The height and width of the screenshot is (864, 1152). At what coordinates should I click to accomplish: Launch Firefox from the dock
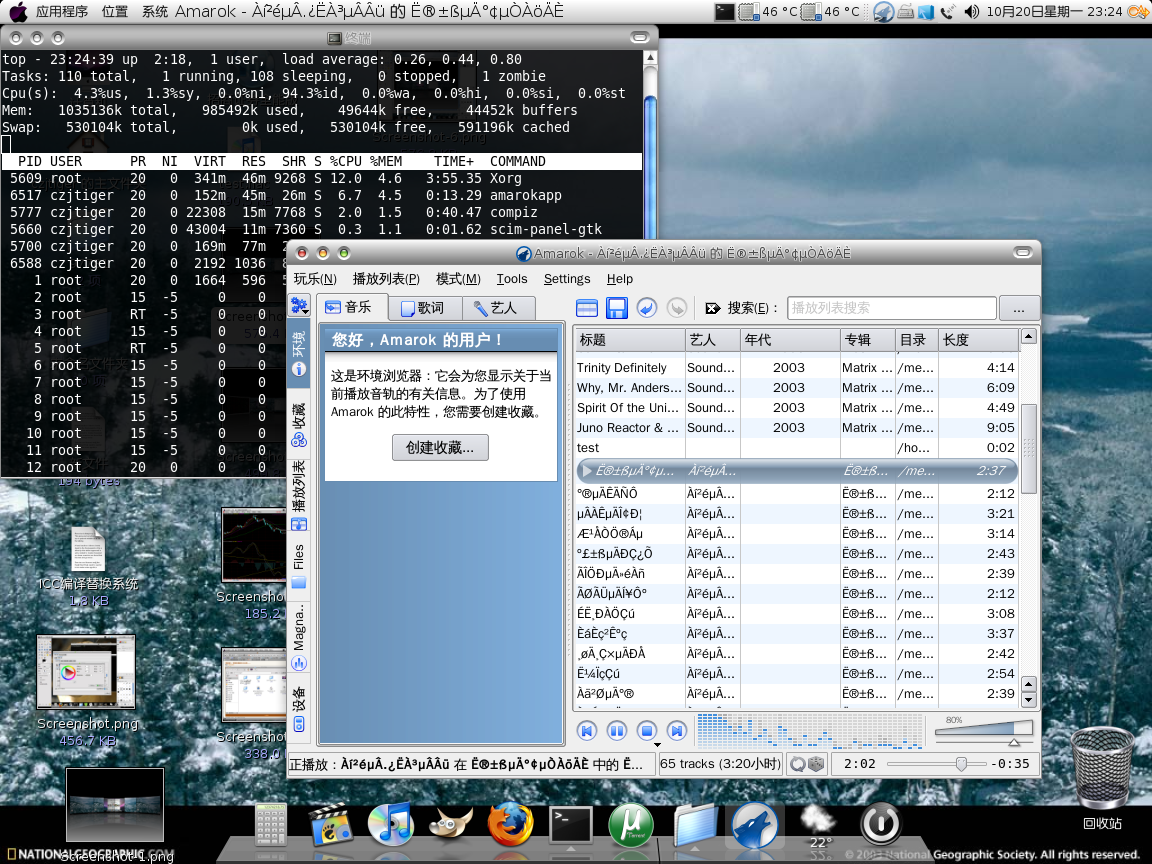click(510, 823)
